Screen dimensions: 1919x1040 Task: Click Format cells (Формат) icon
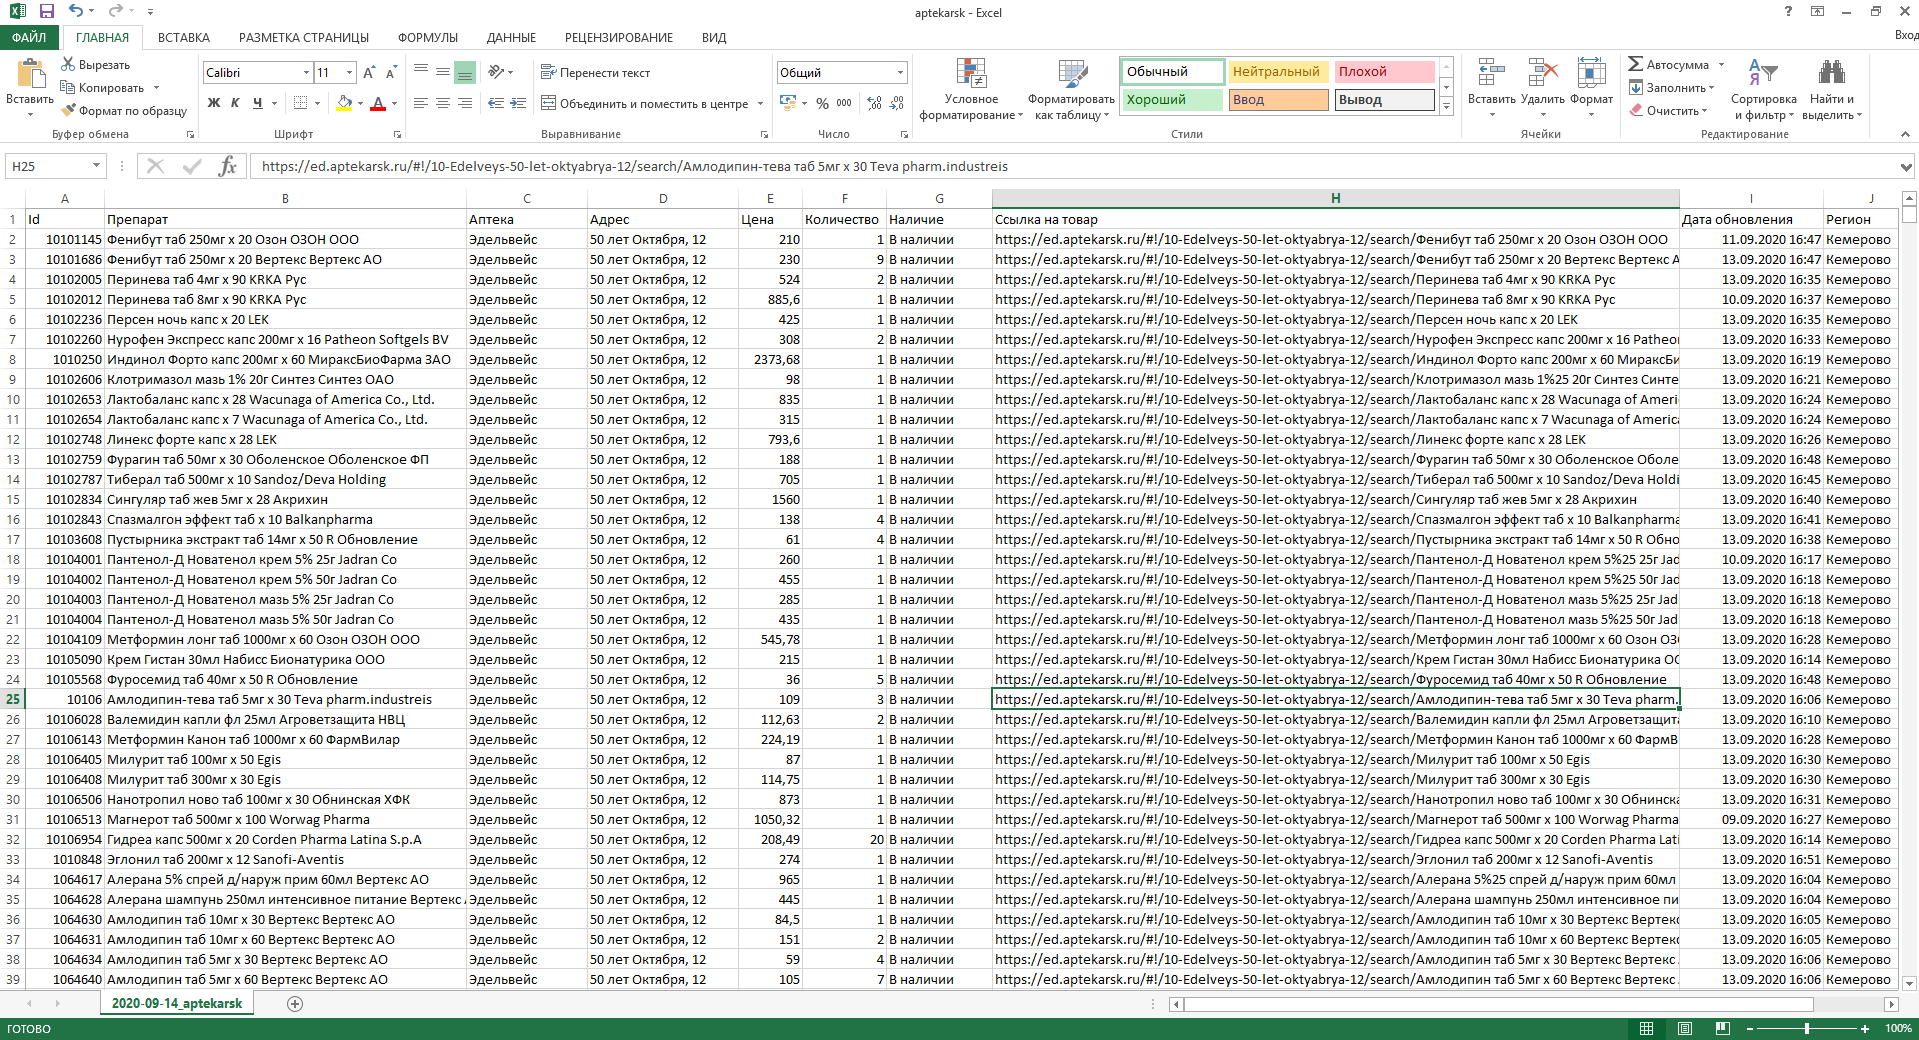[x=1591, y=74]
